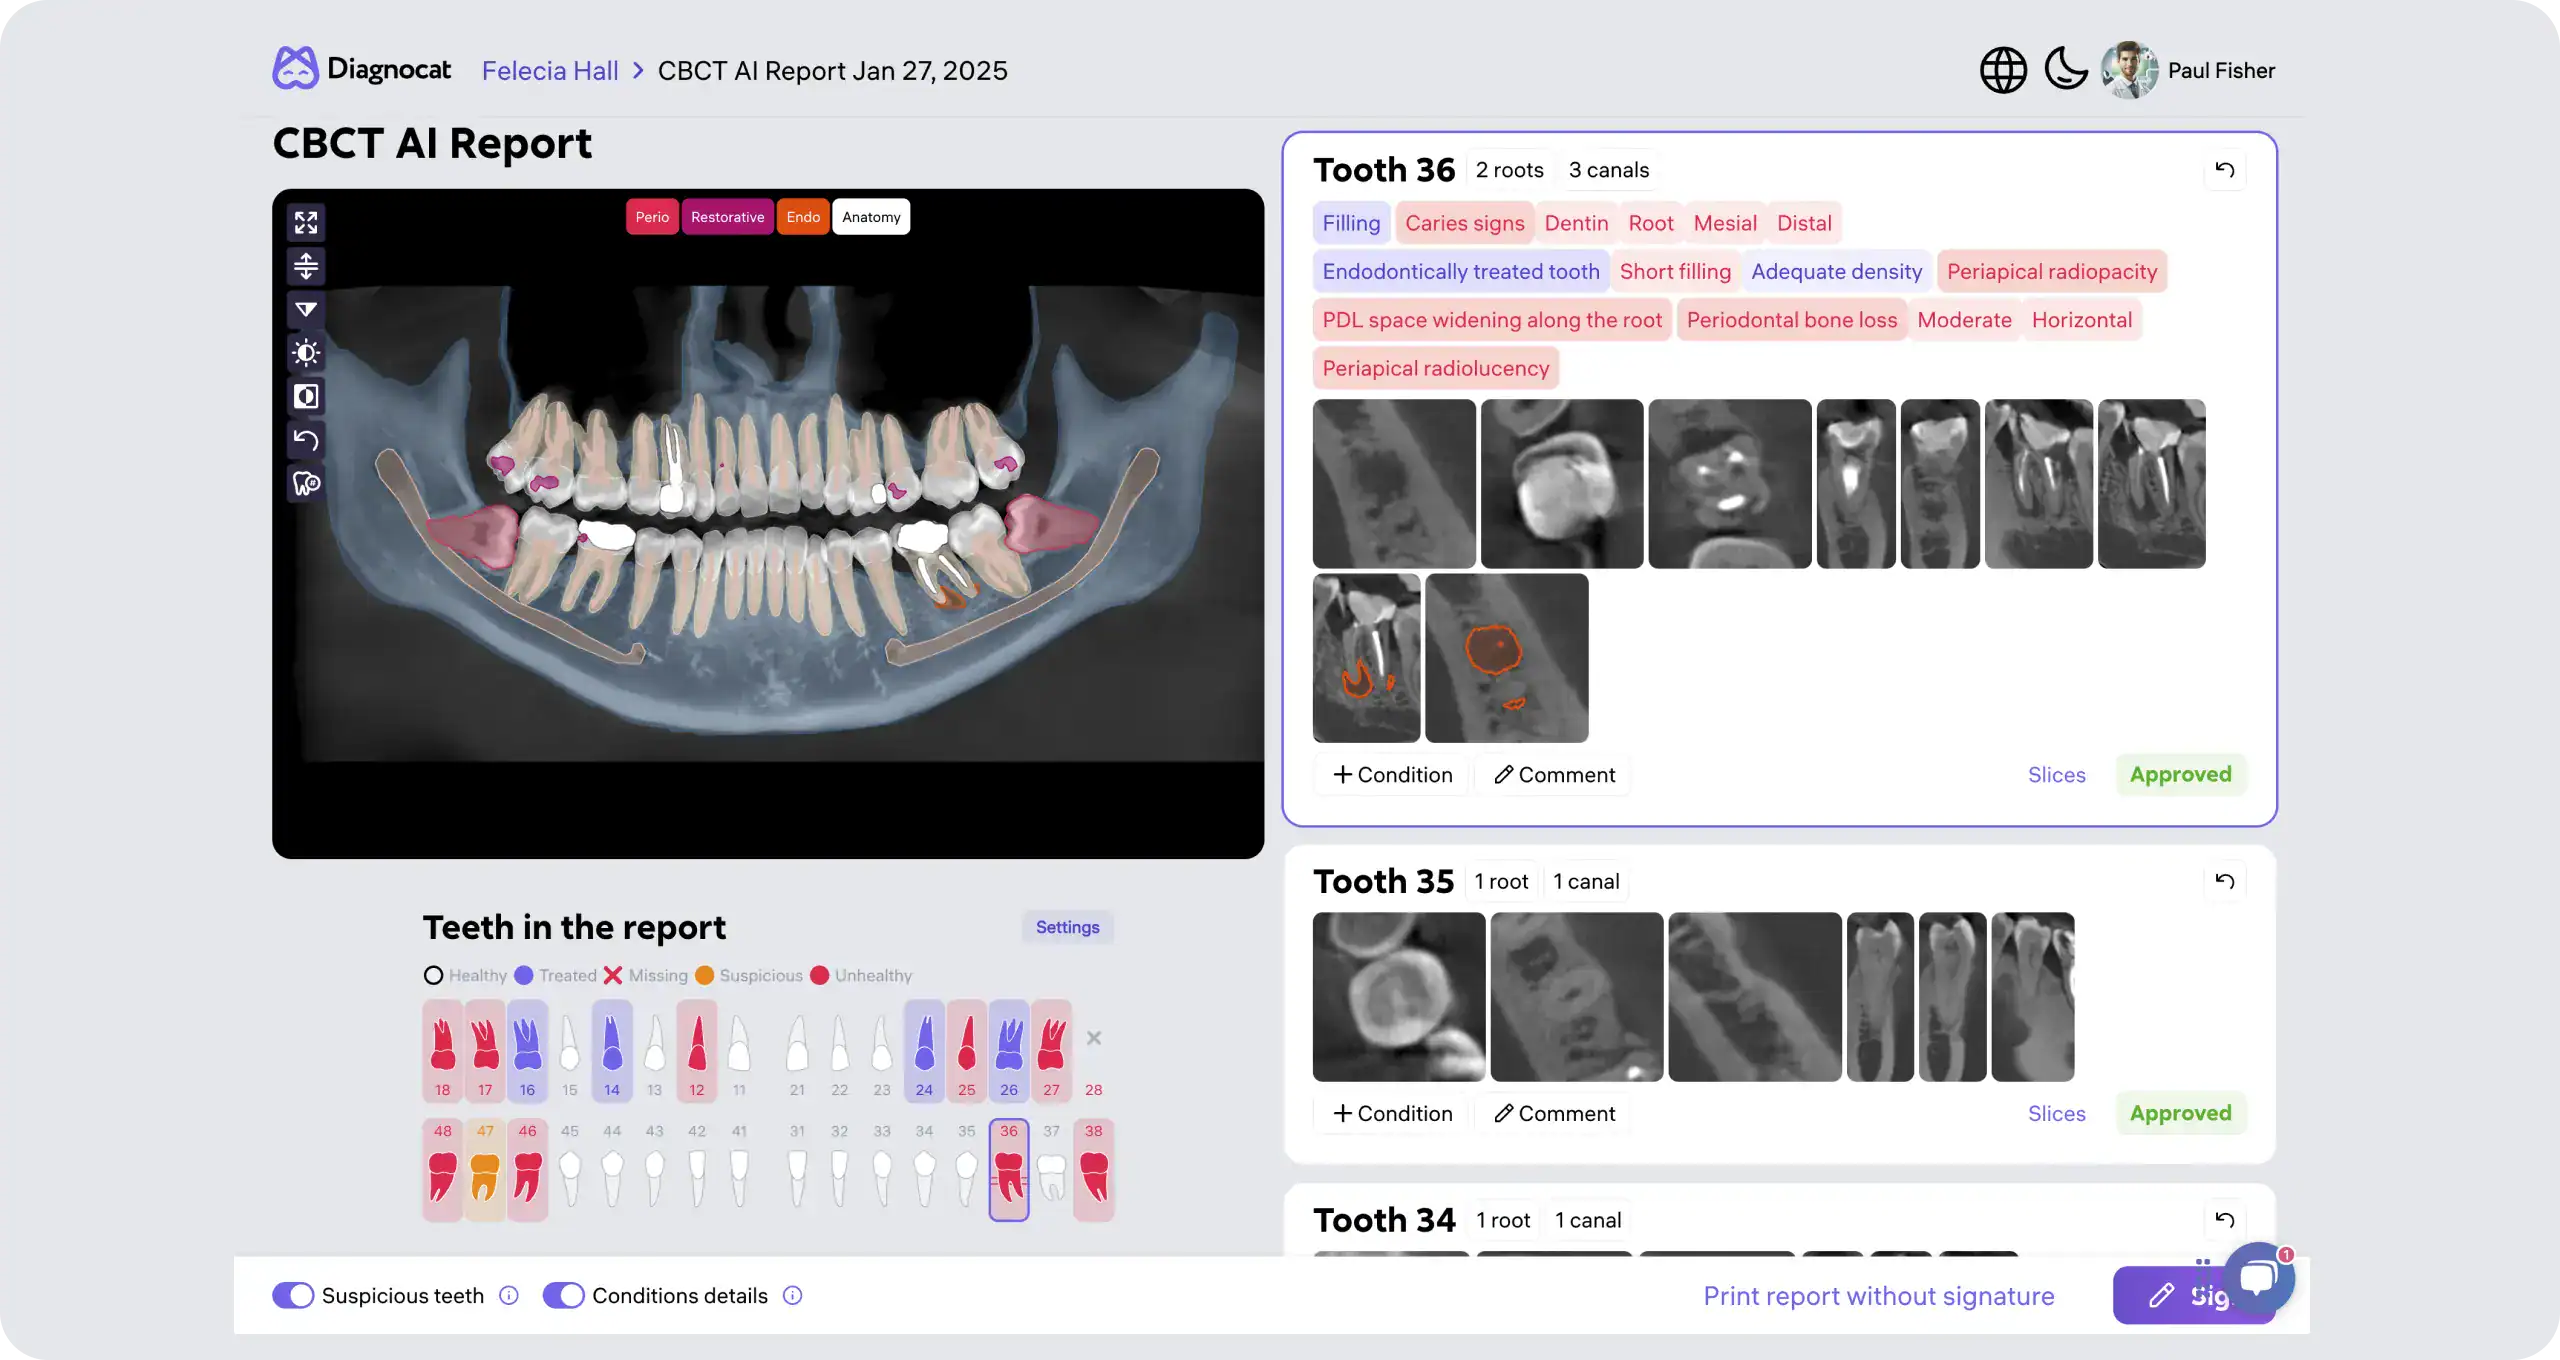Click the brightness adjustment icon
The width and height of the screenshot is (2560, 1360).
click(x=306, y=353)
